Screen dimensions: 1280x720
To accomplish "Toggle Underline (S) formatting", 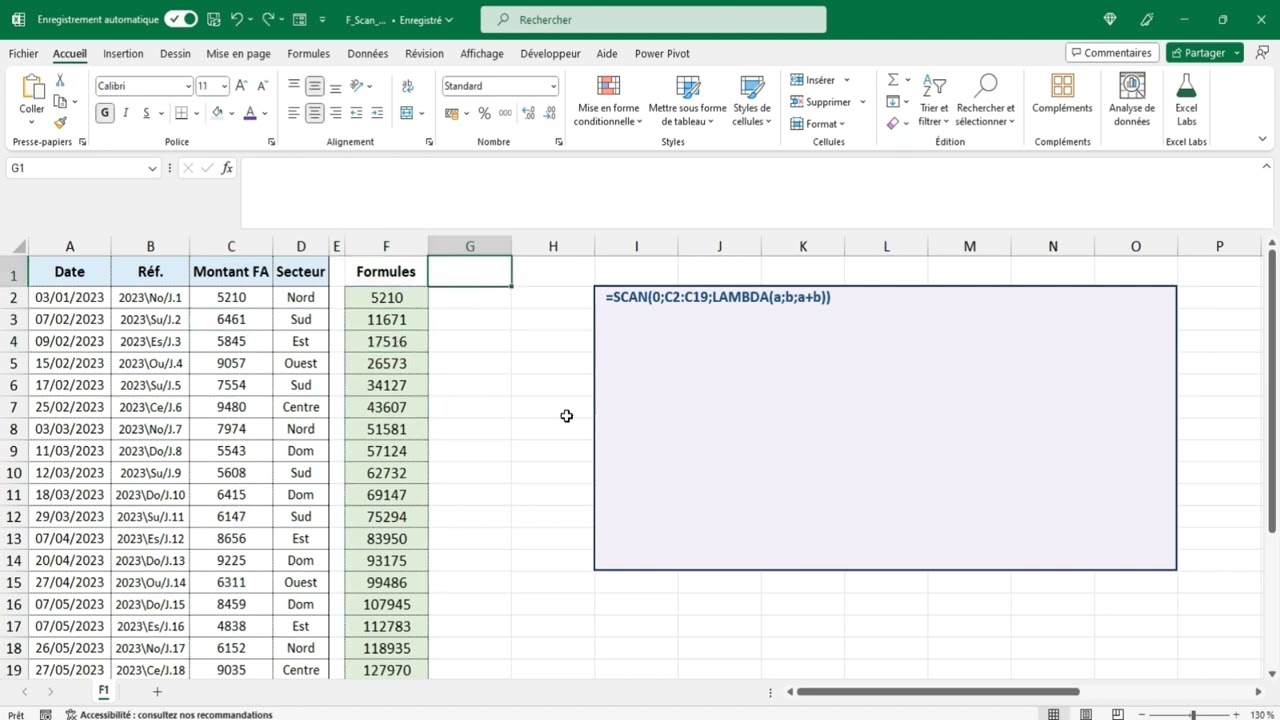I will 146,113.
